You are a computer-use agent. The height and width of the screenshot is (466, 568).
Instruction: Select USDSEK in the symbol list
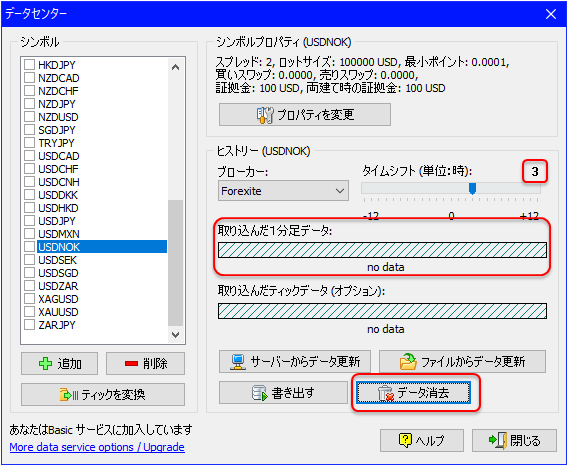57,260
